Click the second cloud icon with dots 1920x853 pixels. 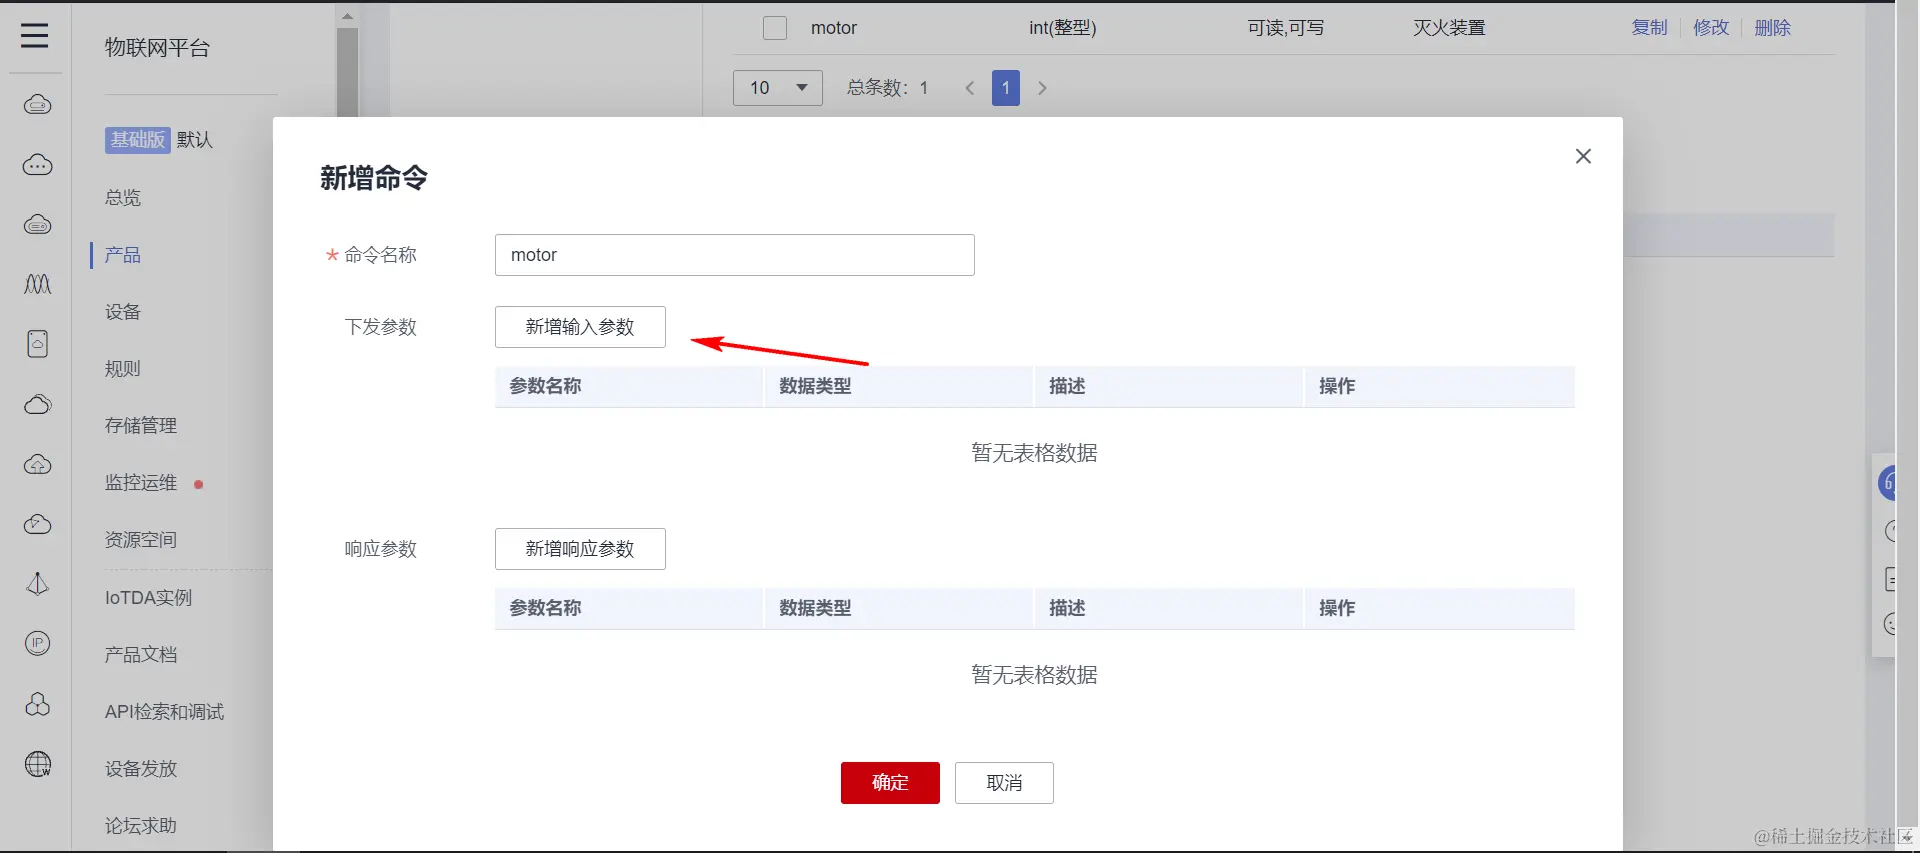point(38,165)
